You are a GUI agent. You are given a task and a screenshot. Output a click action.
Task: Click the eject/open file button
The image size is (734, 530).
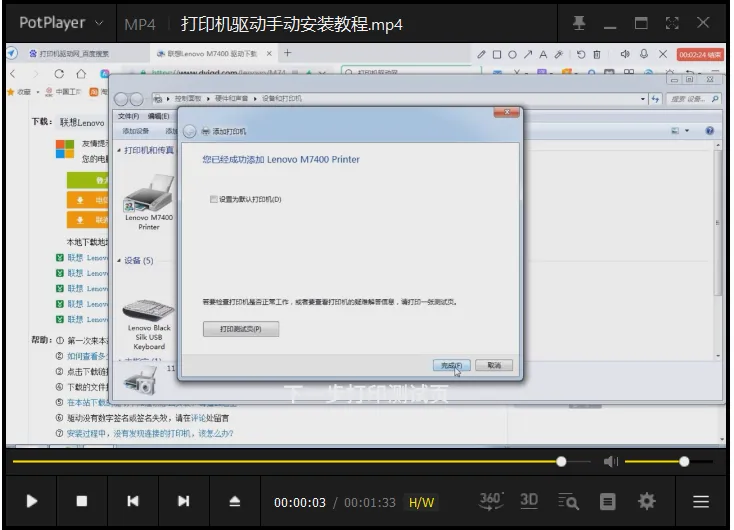235,501
